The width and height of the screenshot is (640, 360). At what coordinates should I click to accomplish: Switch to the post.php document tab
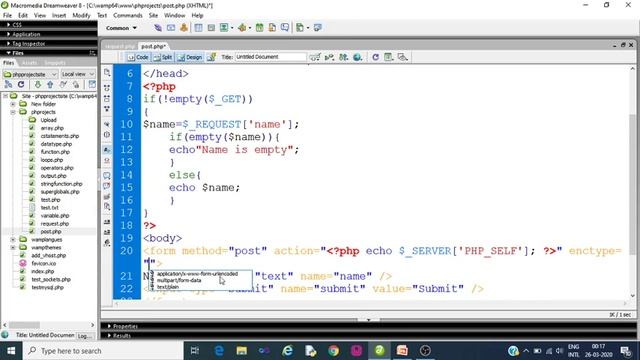153,47
